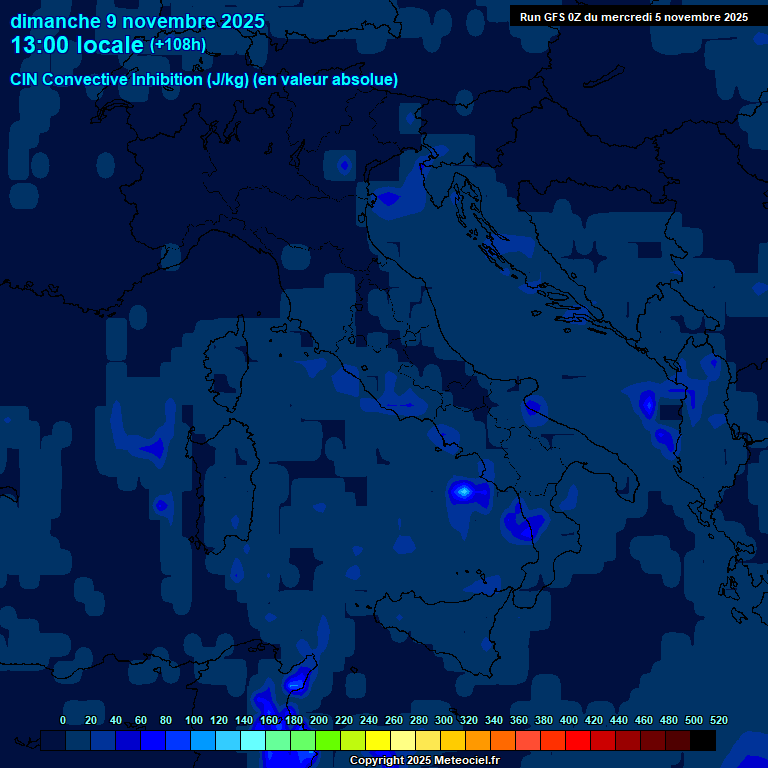The height and width of the screenshot is (768, 768).
Task: Click the bright blue patch at bottom-right corner
Action: pyautogui.click(x=748, y=750)
